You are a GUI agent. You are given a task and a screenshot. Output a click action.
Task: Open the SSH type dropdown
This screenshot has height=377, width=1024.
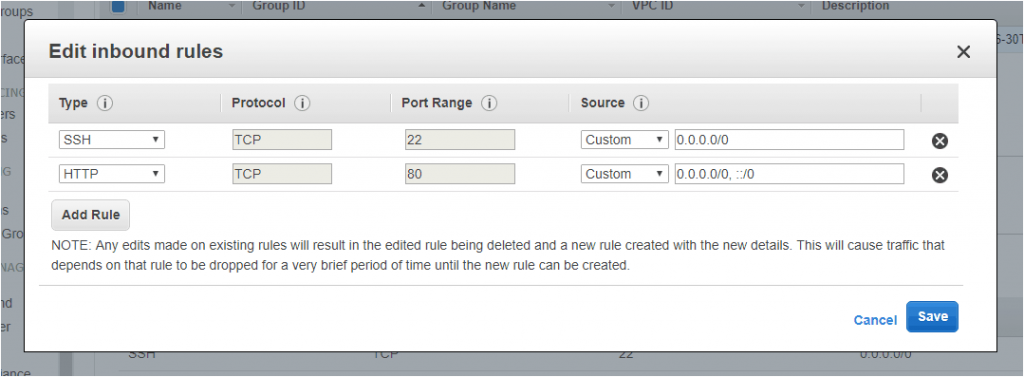[x=112, y=140]
